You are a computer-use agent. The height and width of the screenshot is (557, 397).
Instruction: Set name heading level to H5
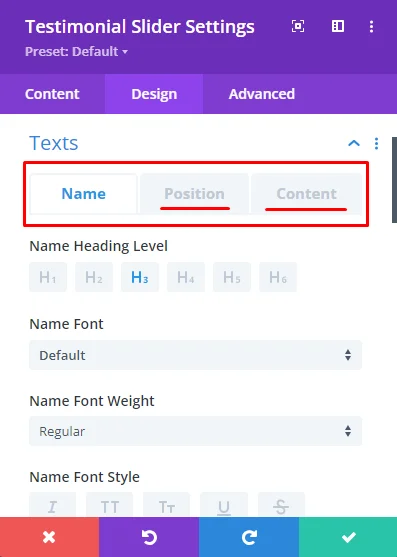point(232,277)
